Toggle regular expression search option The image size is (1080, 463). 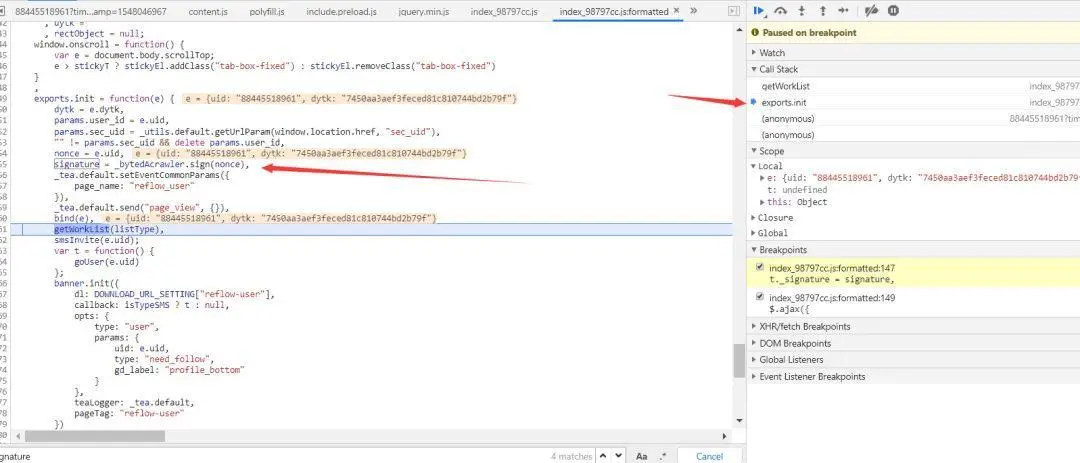pos(663,456)
